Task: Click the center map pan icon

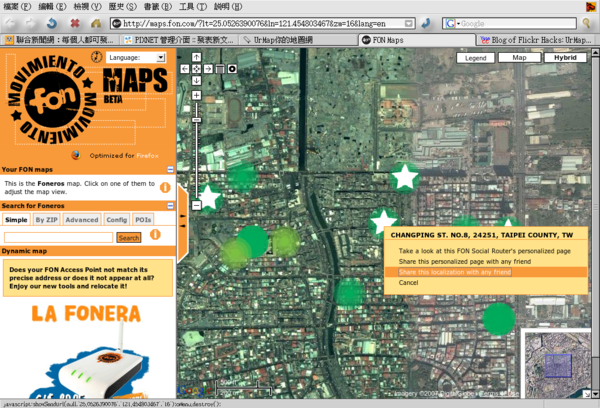Action: (x=196, y=69)
